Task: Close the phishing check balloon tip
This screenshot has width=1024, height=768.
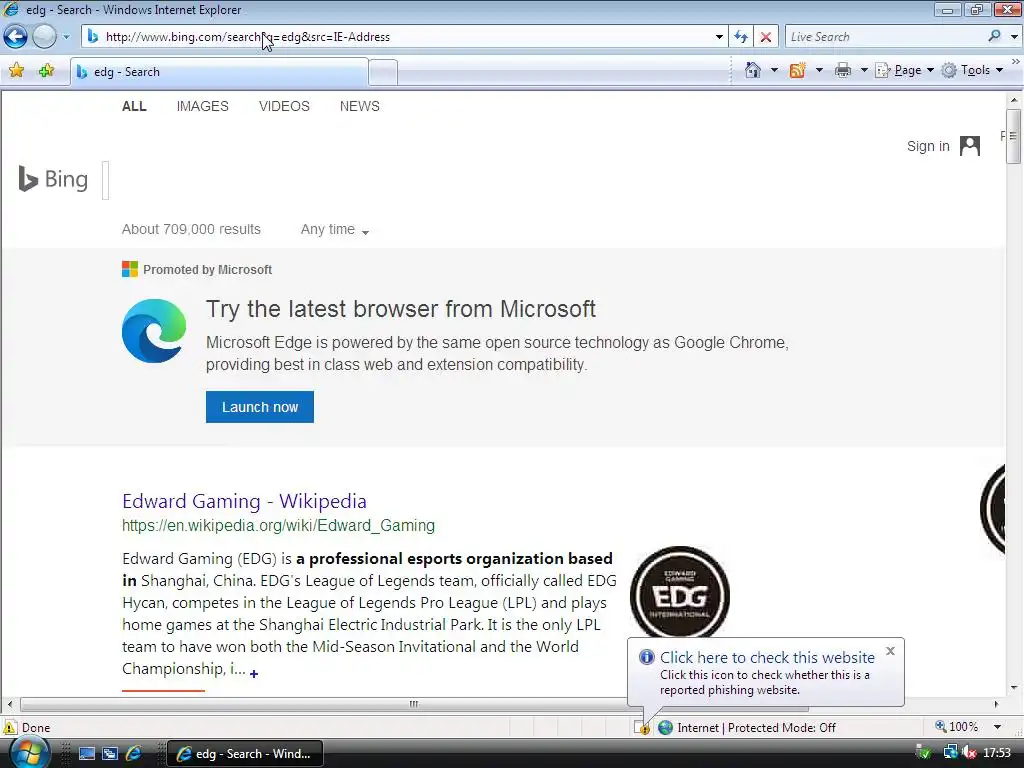Action: (890, 651)
